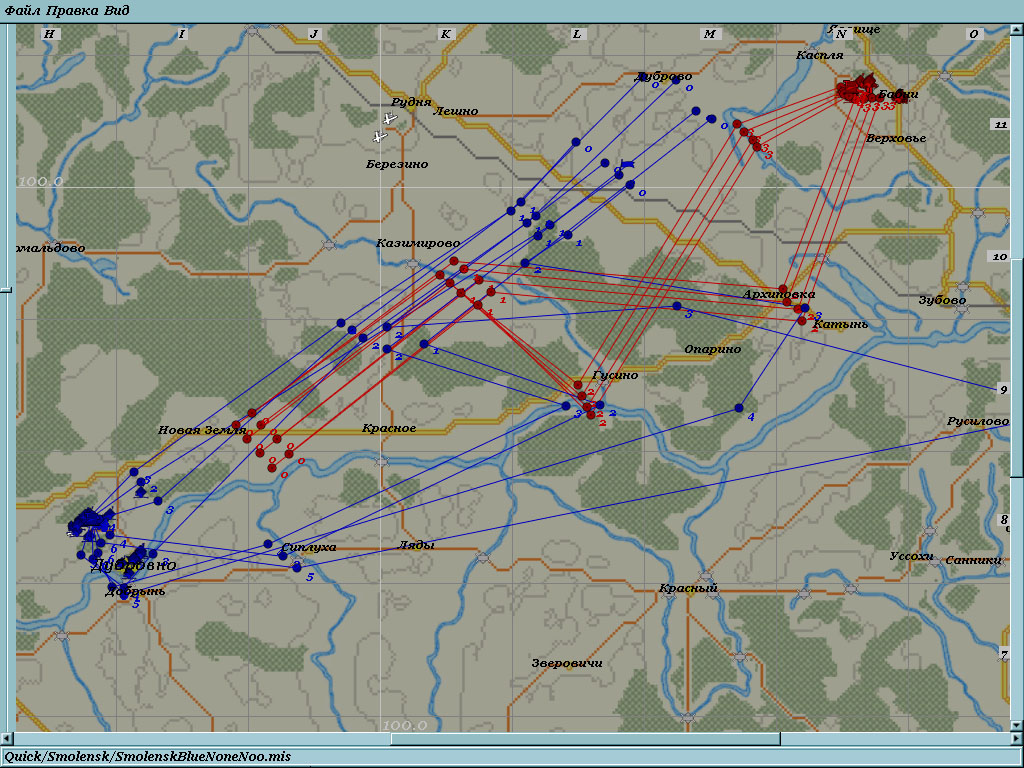
Task: Click the airfield marker beside column letter I
Action: 253,31
